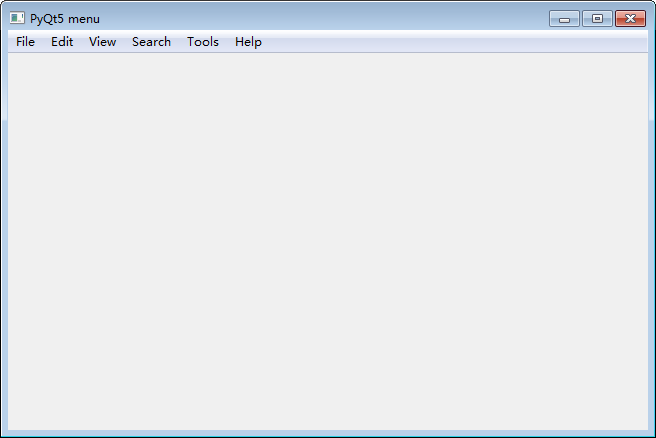
Task: Open the Help menu
Action: [248, 42]
